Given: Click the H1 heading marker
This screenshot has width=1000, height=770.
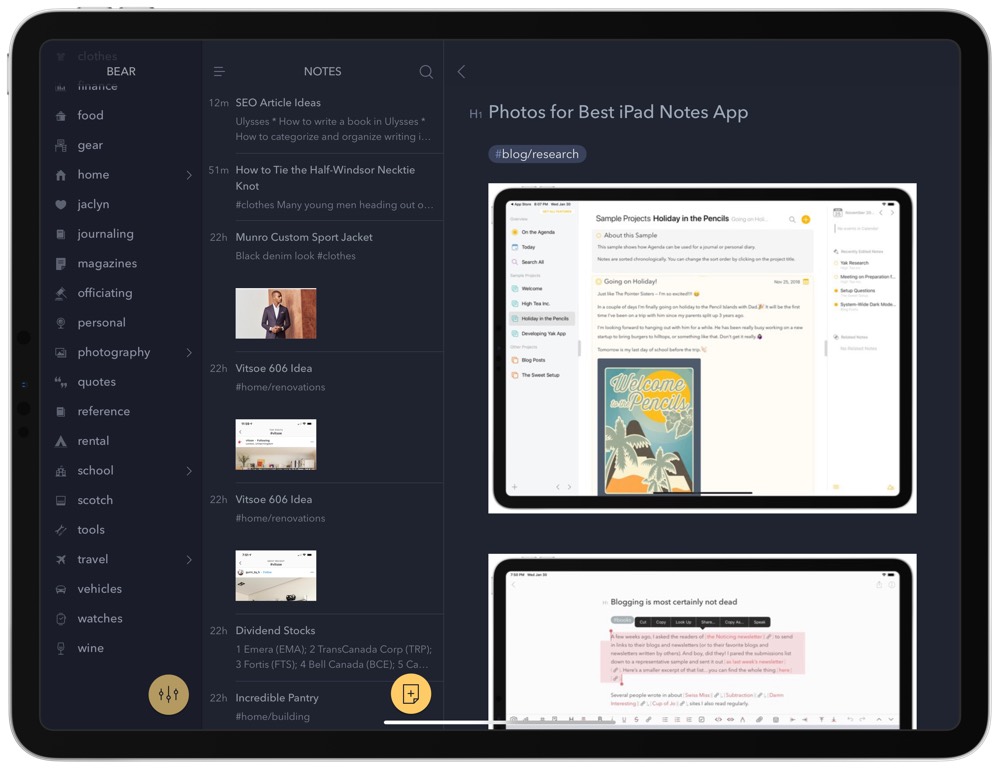Looking at the screenshot, I should (475, 114).
